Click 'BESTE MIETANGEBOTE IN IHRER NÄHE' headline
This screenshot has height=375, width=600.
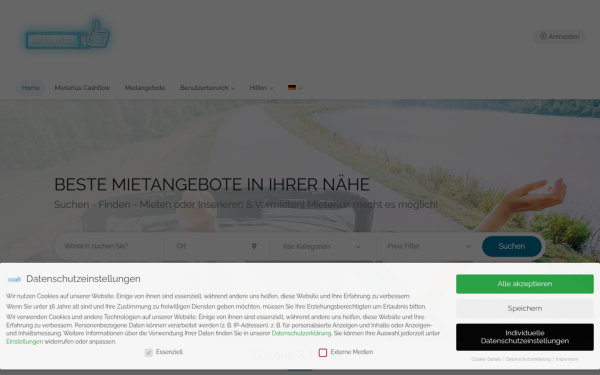pyautogui.click(x=212, y=184)
